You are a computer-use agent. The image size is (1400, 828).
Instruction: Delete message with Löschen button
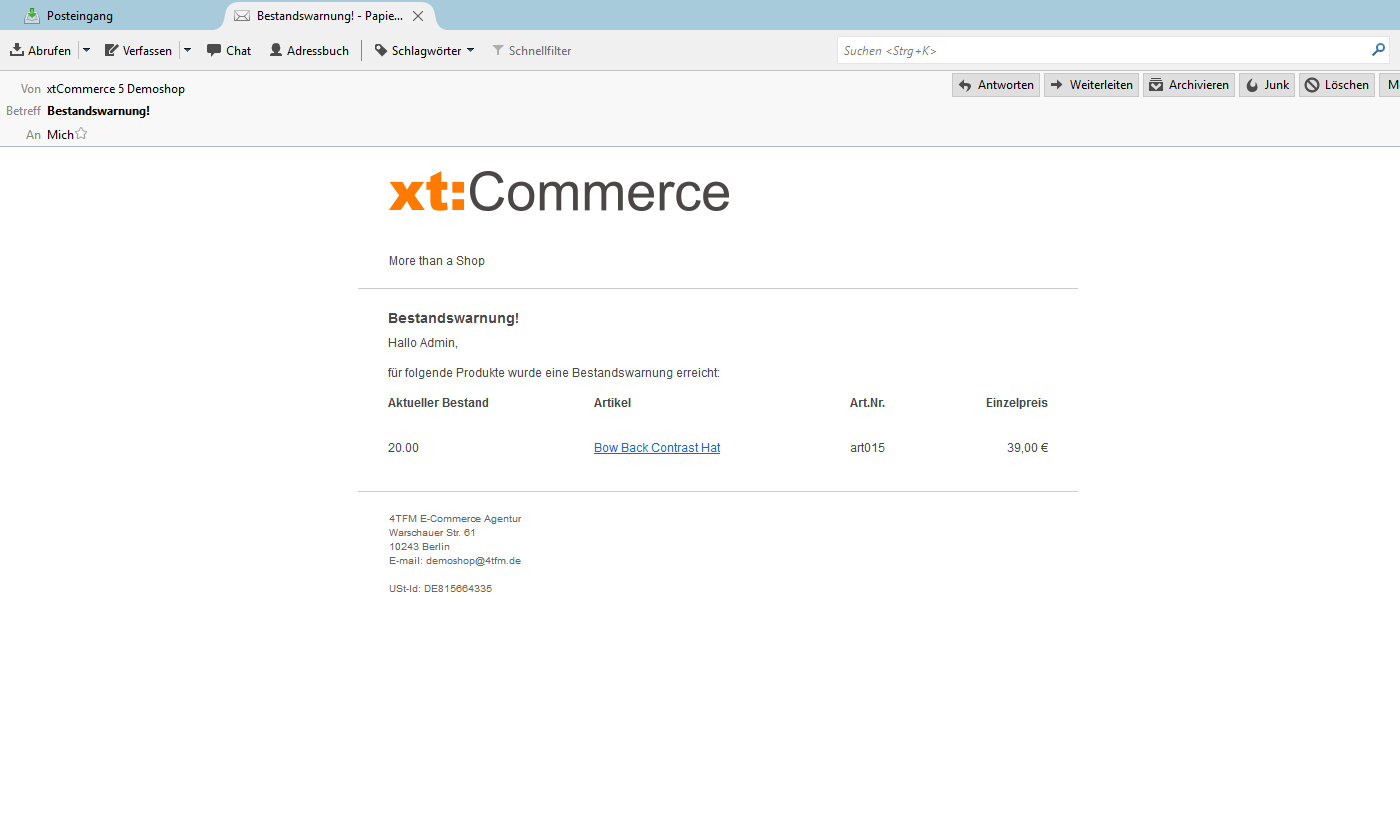pyautogui.click(x=1337, y=85)
